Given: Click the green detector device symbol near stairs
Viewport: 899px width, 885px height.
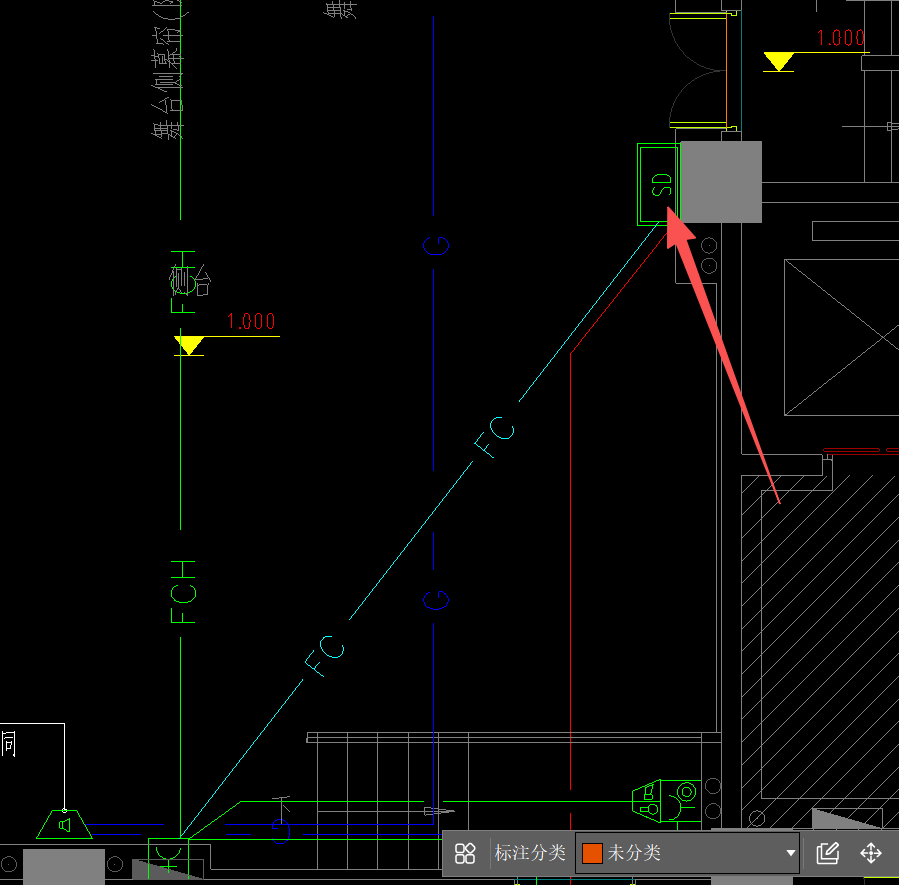Looking at the screenshot, I should 666,801.
